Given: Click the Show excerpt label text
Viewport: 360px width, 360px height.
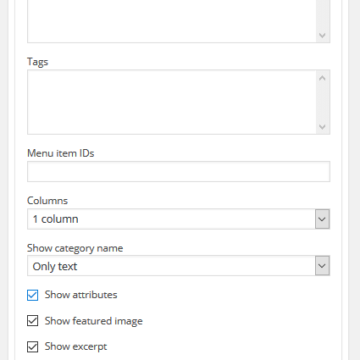Looking at the screenshot, I should (x=76, y=347).
